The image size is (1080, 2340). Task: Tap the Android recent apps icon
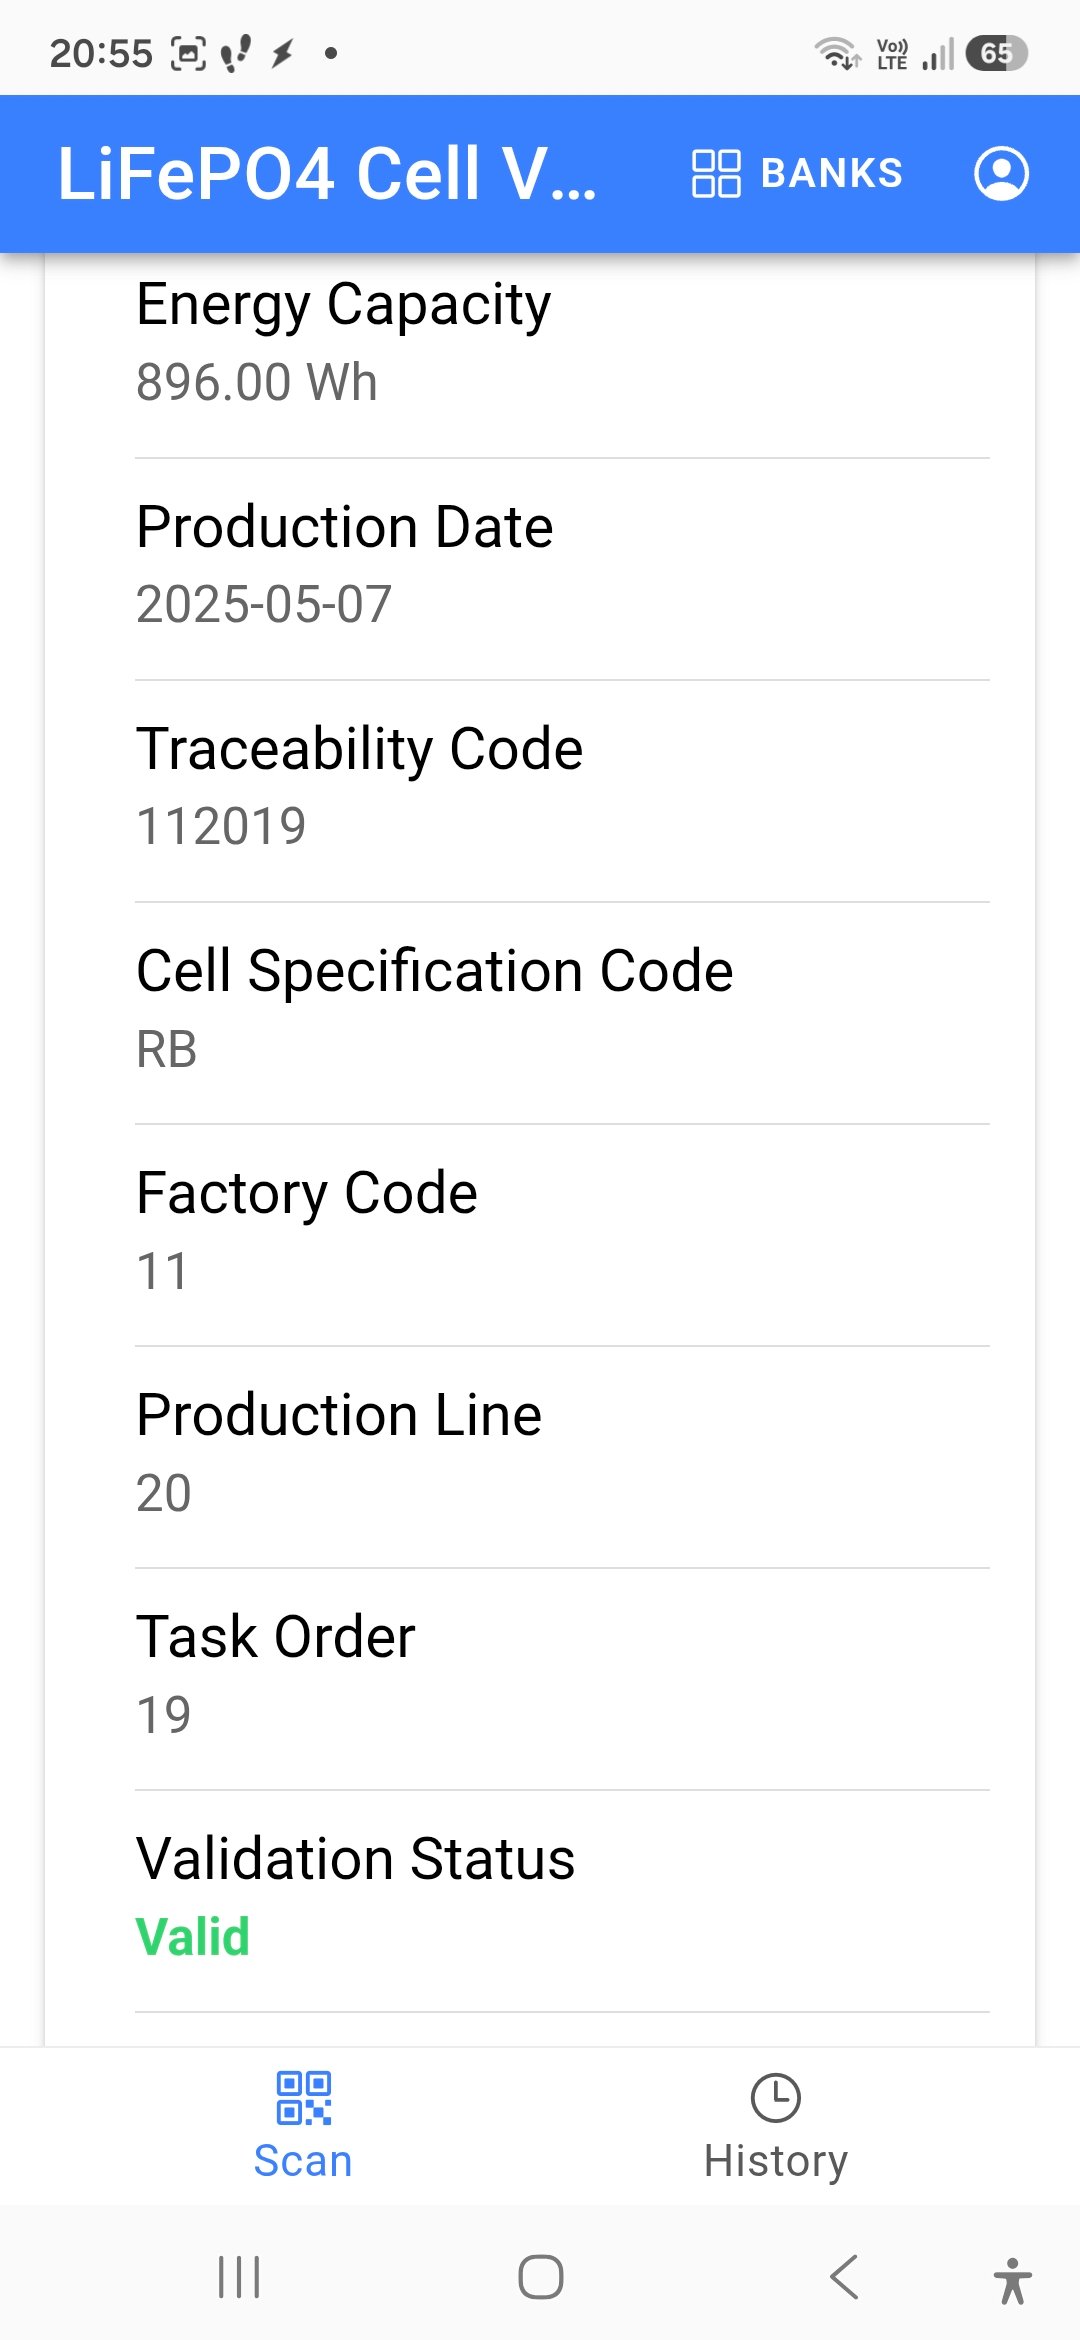click(239, 2277)
